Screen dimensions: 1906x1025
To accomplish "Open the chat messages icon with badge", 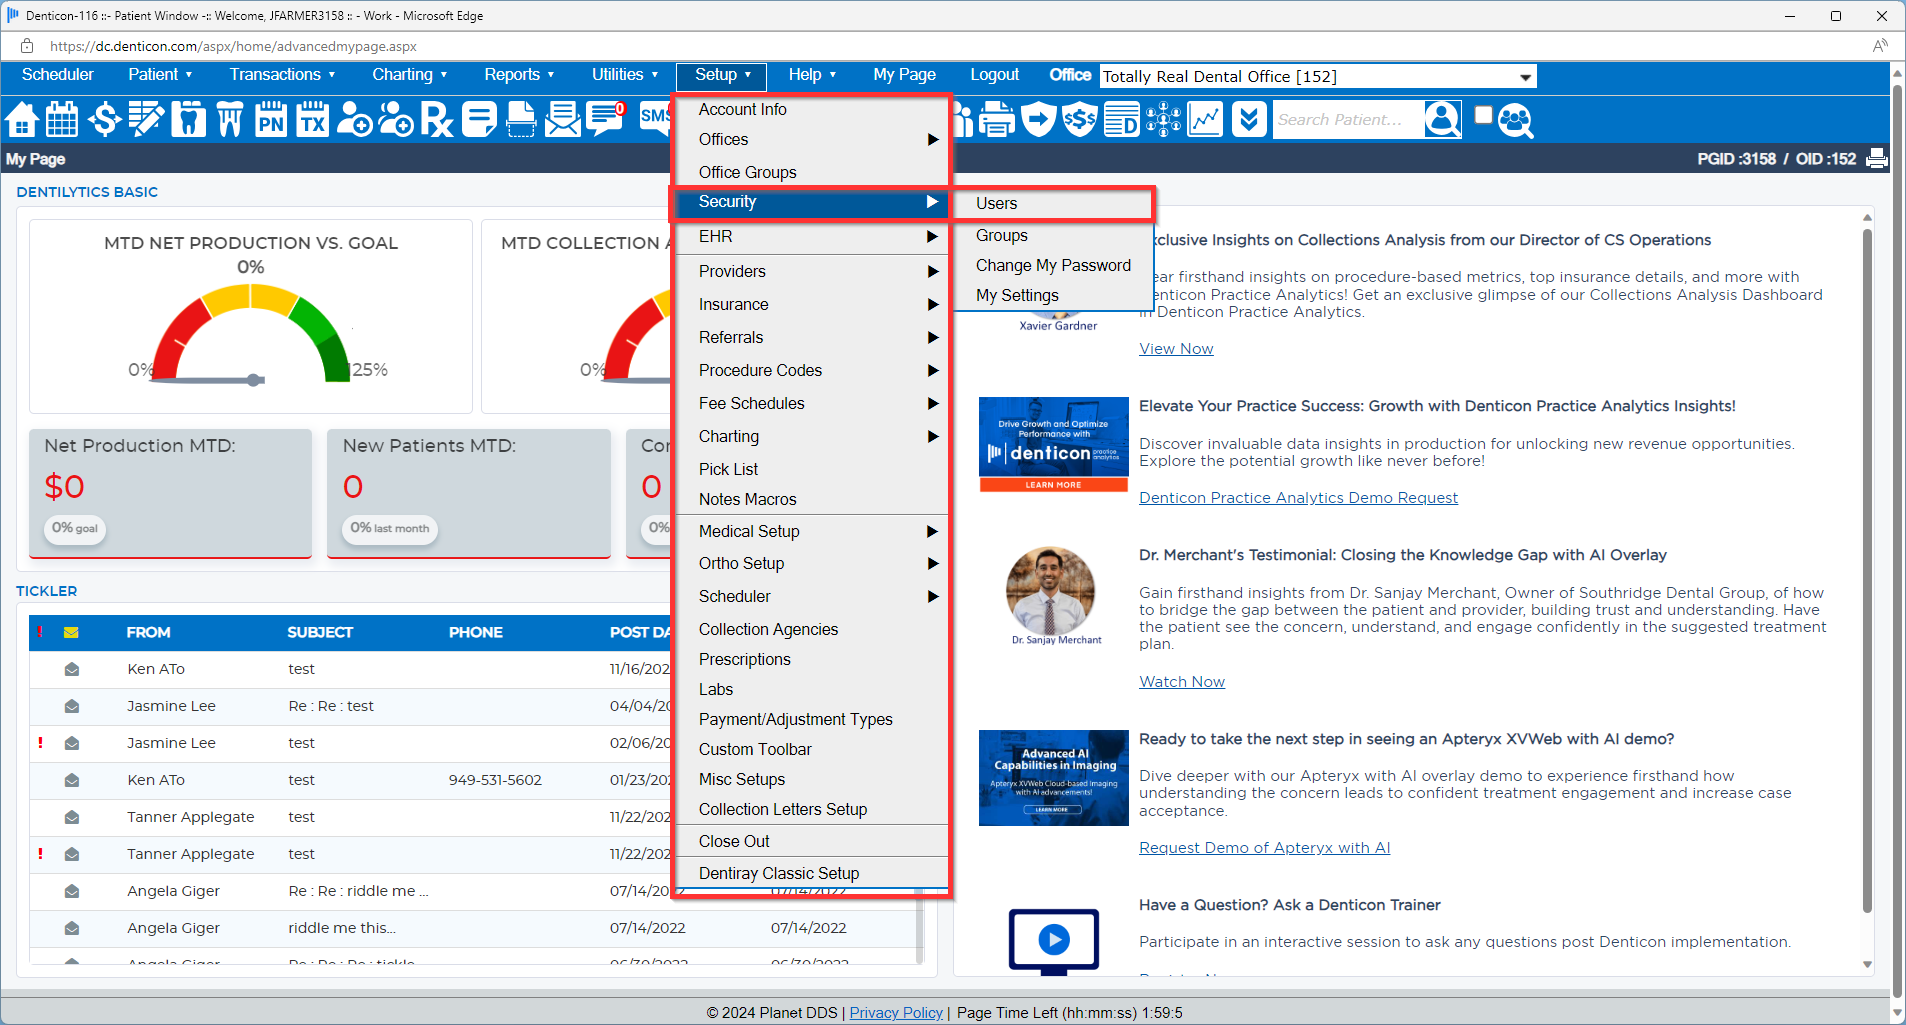I will point(606,120).
